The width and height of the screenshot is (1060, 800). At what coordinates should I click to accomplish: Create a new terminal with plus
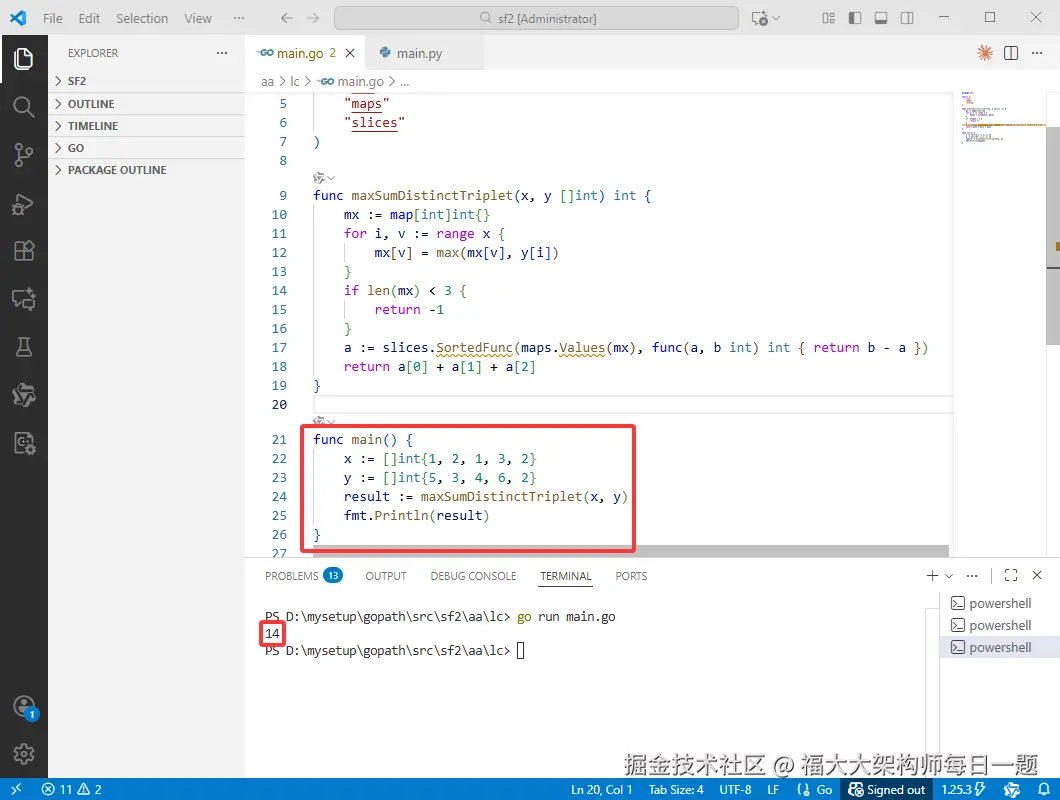(x=932, y=575)
